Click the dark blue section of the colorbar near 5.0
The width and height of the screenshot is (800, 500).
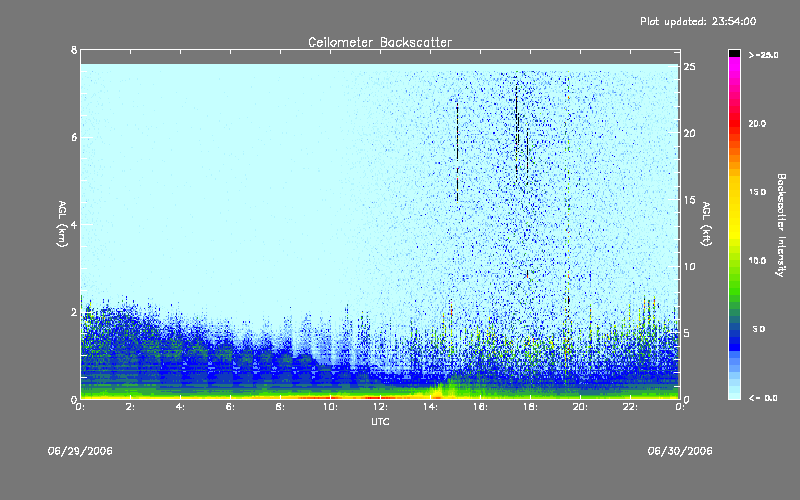coord(734,329)
